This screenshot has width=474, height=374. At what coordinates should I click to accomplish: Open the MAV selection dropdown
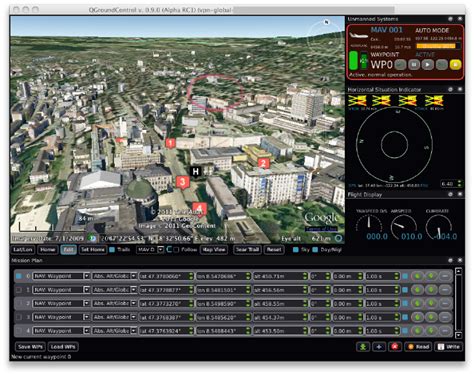tap(150, 250)
